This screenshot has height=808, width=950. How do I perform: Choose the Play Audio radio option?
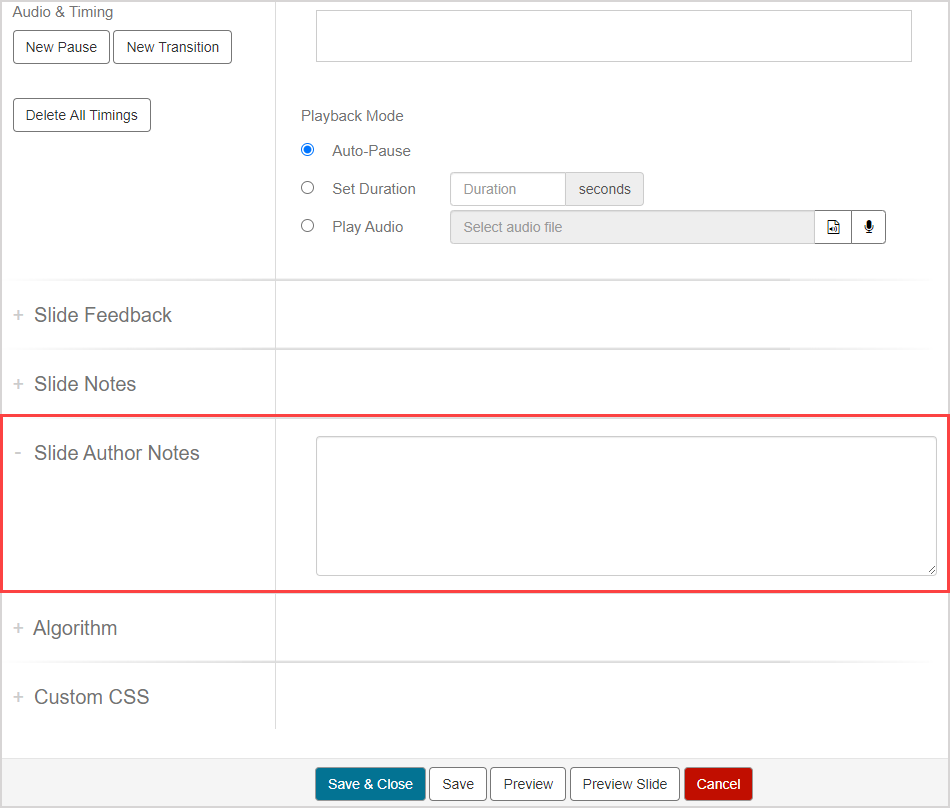308,226
